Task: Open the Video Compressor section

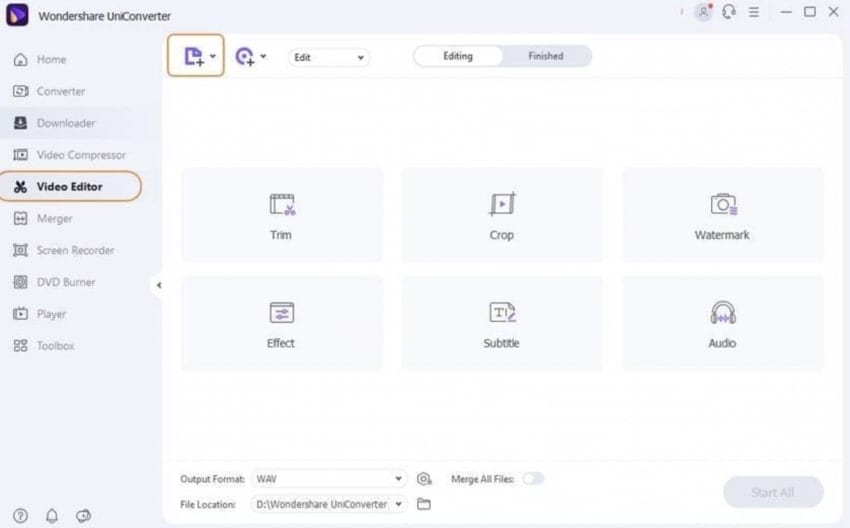Action: [69, 155]
